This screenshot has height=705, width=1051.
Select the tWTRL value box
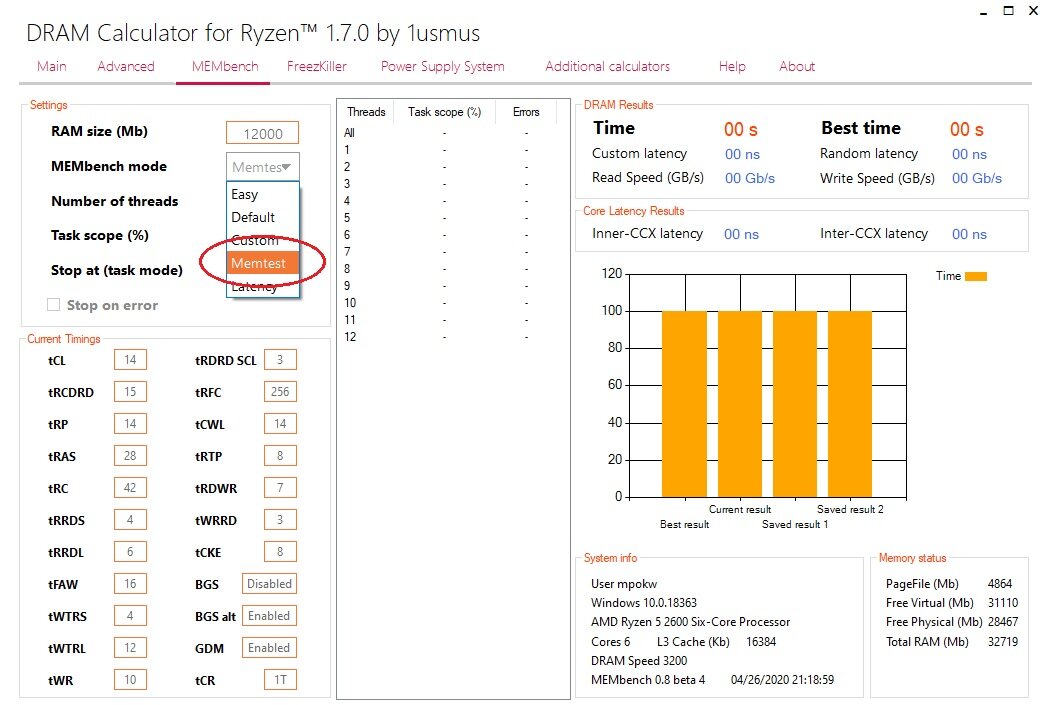[x=130, y=648]
